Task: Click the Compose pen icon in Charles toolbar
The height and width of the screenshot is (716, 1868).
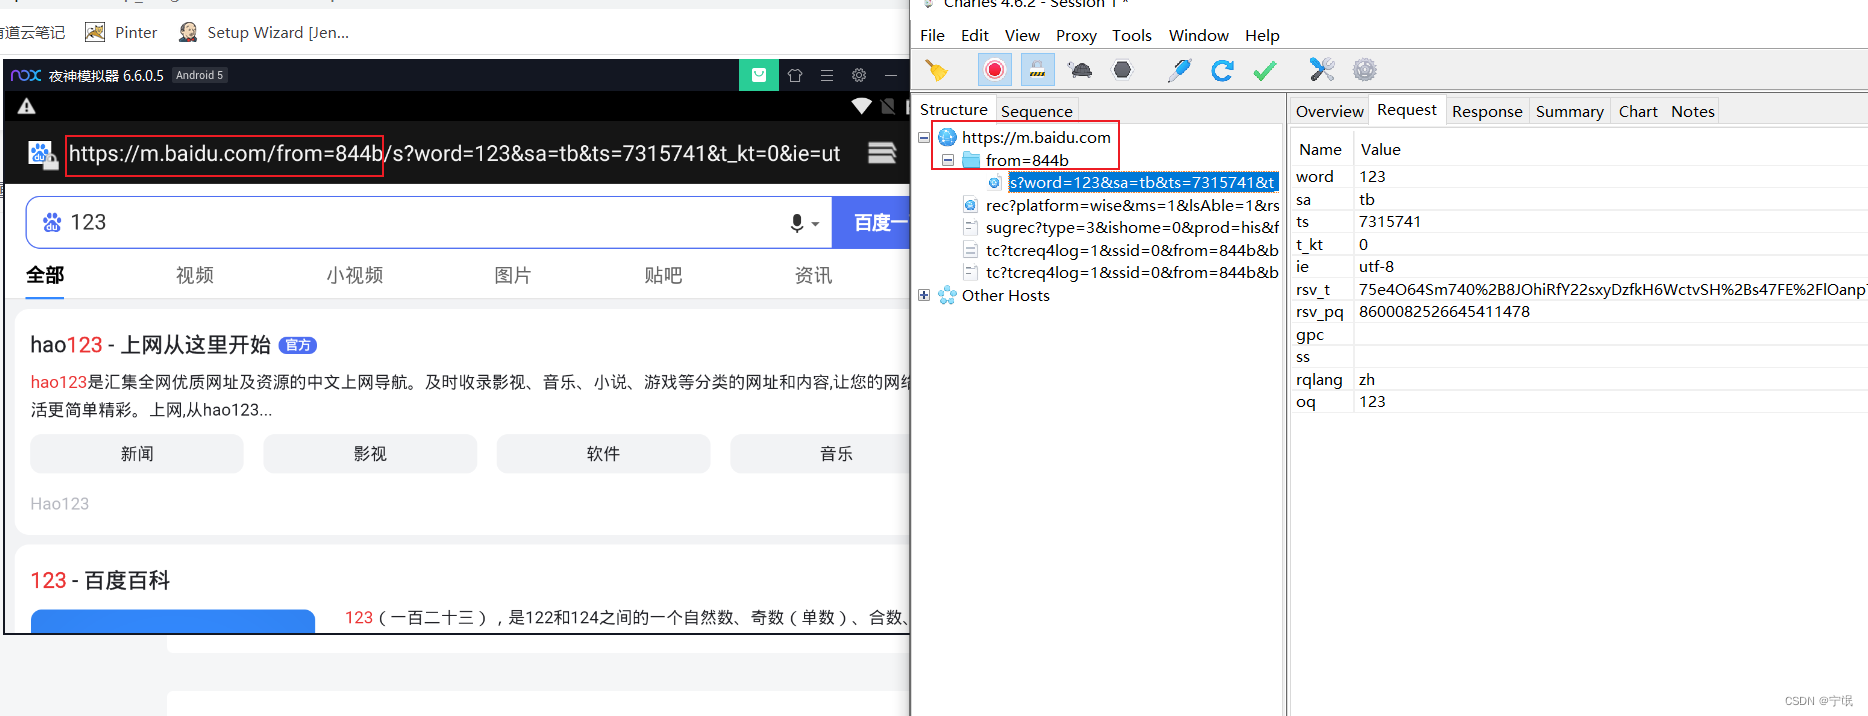Action: click(x=1179, y=70)
